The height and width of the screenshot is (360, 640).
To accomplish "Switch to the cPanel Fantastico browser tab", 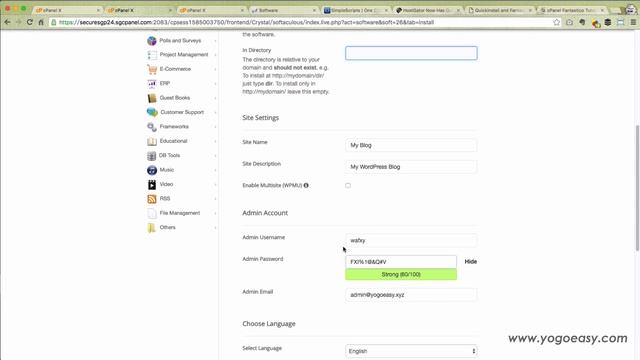I will [571, 10].
